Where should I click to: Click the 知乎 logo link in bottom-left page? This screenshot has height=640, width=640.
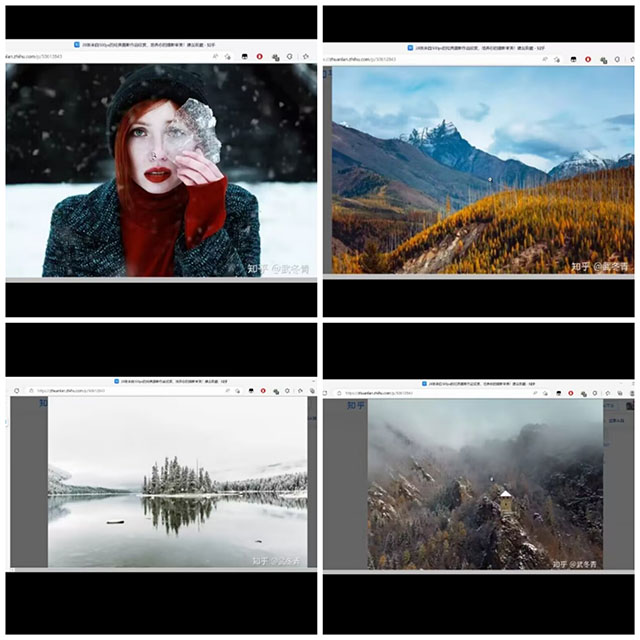pyautogui.click(x=42, y=403)
